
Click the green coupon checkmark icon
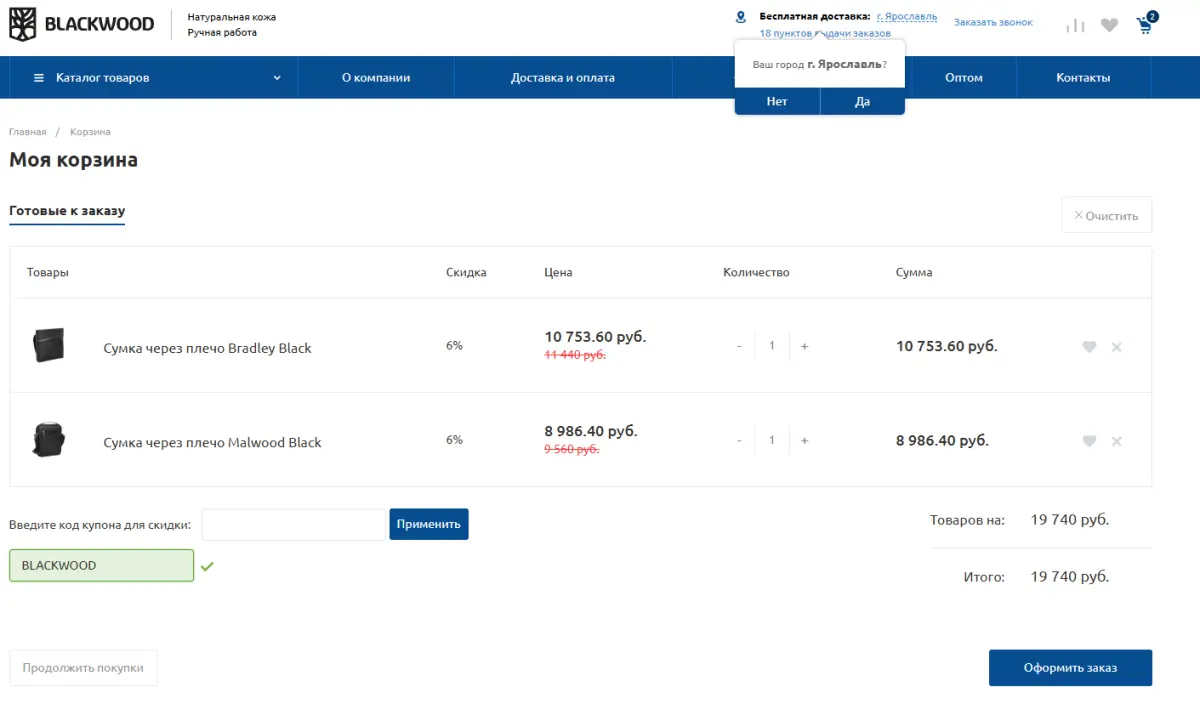click(x=207, y=566)
